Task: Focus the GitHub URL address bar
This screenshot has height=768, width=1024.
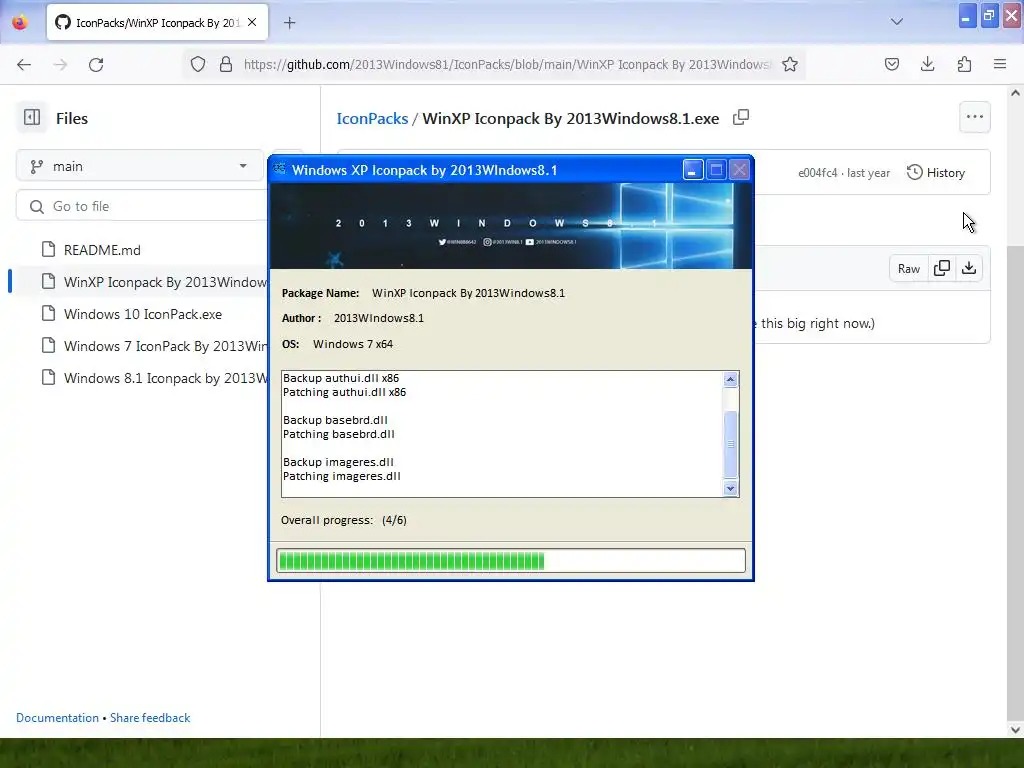Action: pos(507,64)
